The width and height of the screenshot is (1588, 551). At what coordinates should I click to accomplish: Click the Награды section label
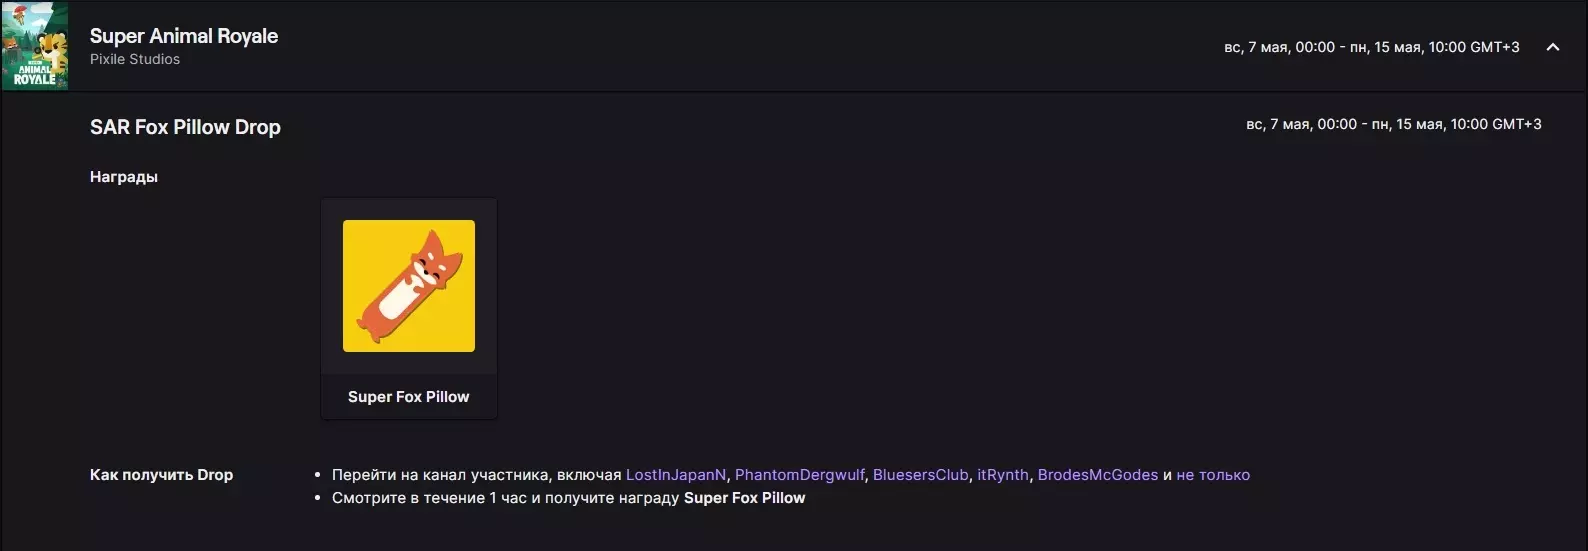pos(124,177)
